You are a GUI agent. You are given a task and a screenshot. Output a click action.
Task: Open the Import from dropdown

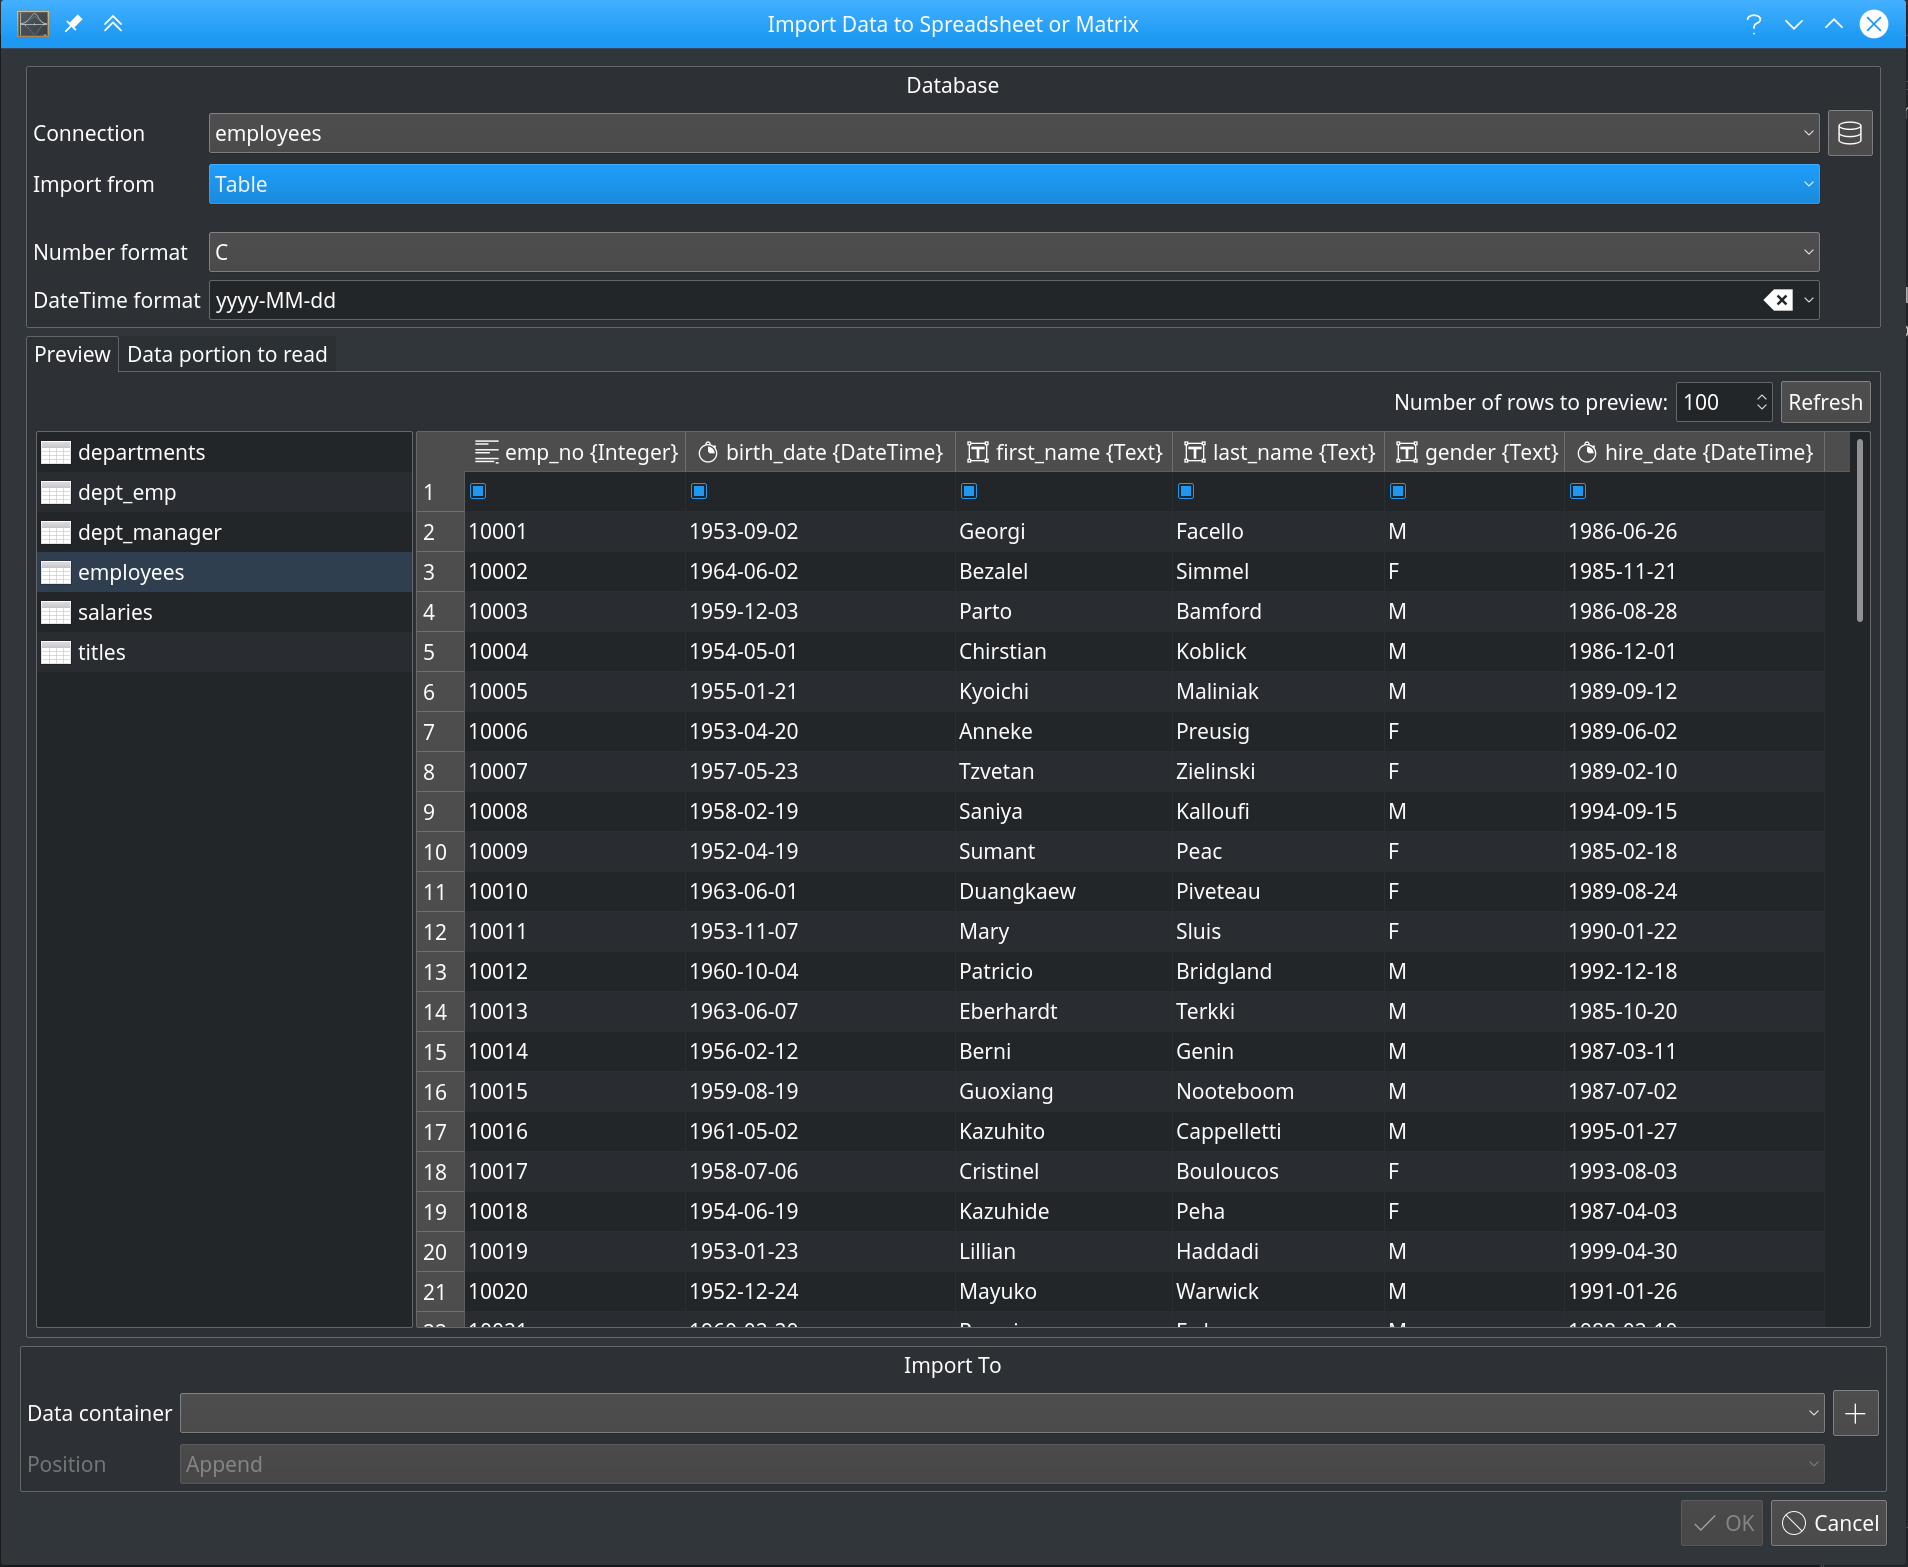click(x=1013, y=184)
